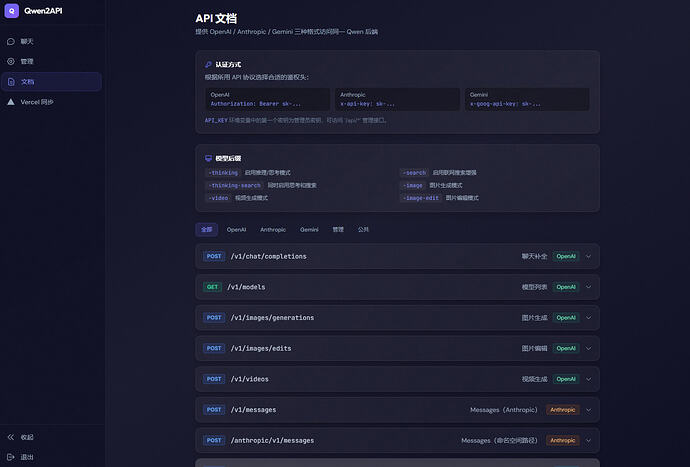The height and width of the screenshot is (467, 690).
Task: Click the collapse double-chevron icon
Action: [x=11, y=437]
